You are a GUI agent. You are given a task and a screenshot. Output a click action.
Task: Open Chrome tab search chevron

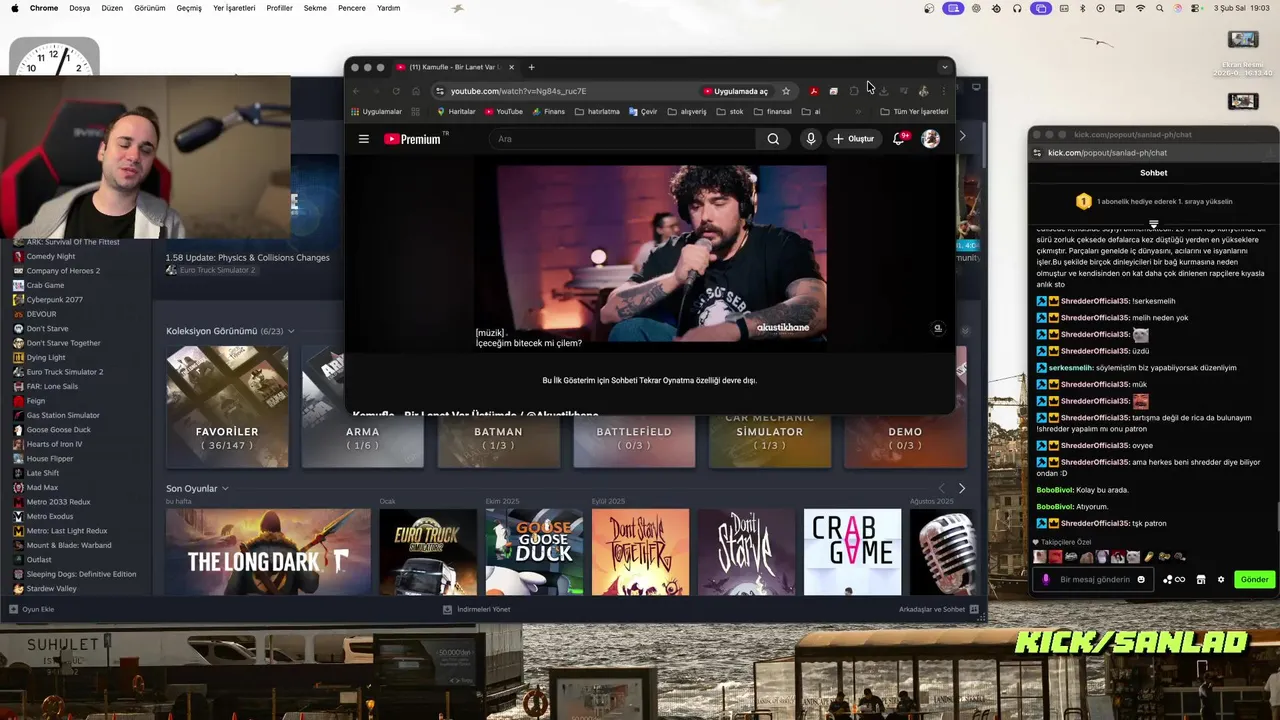(944, 67)
